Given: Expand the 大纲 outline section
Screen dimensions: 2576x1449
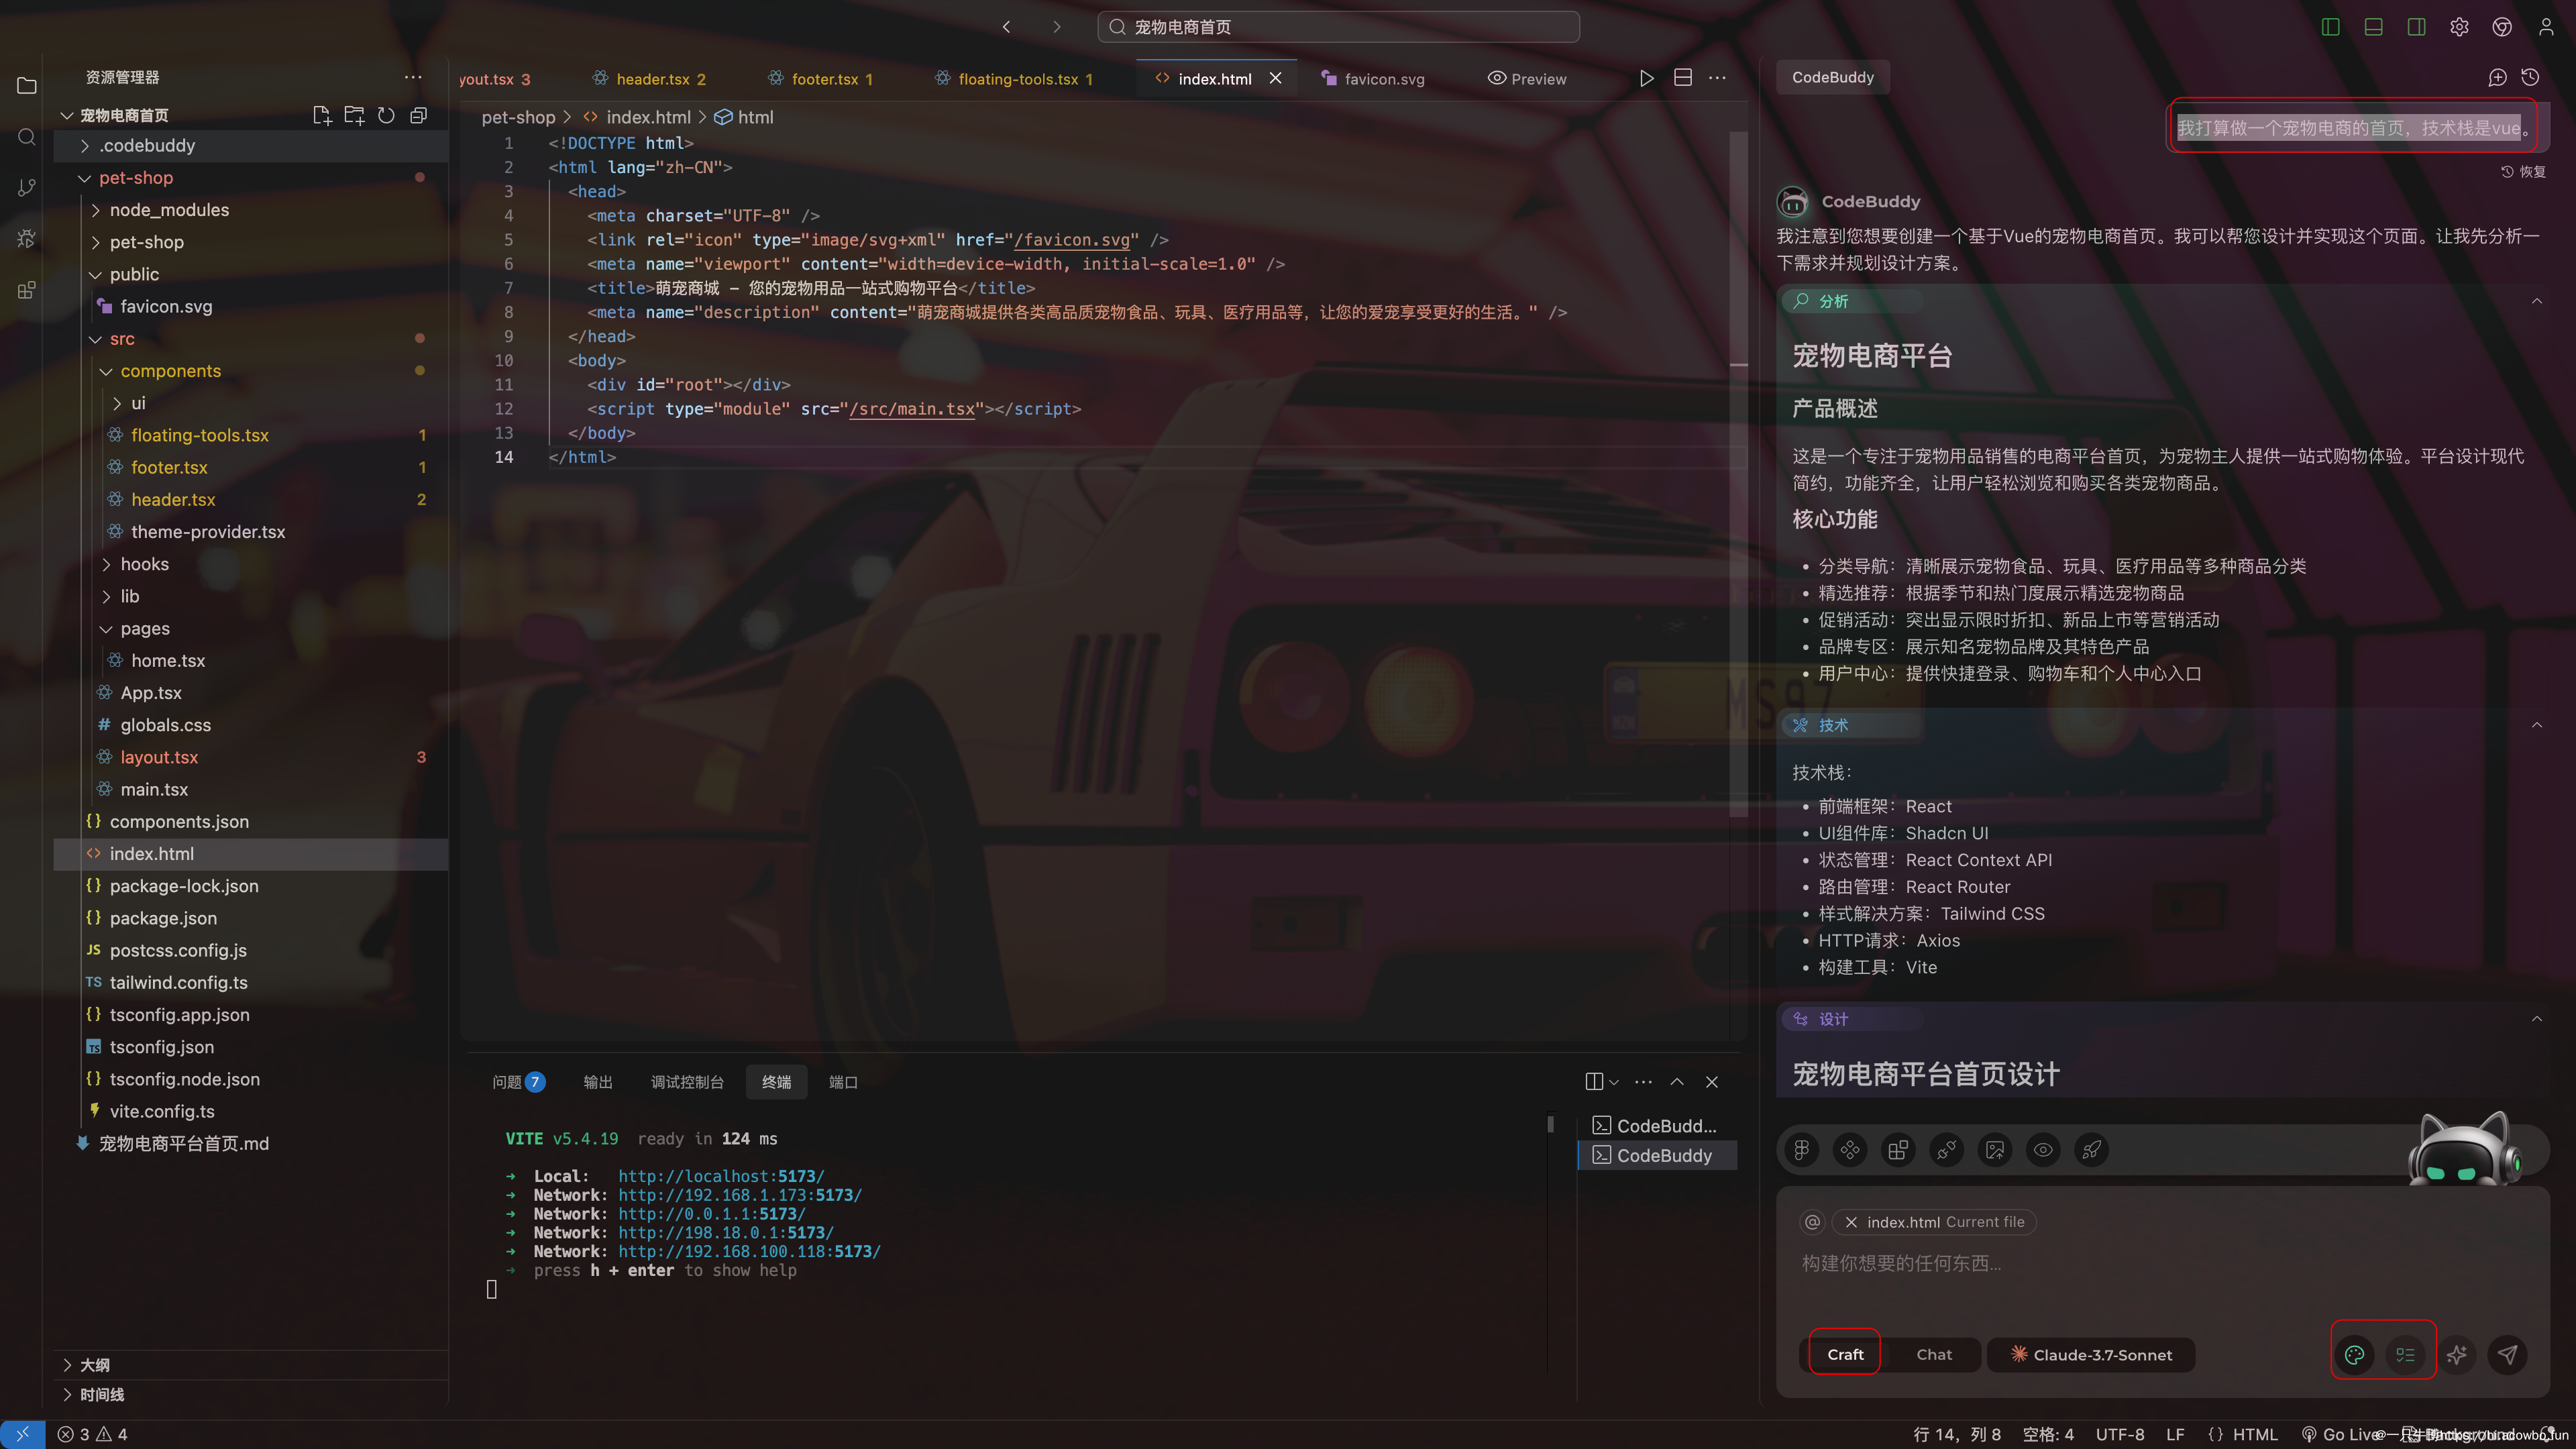Looking at the screenshot, I should tap(250, 1365).
